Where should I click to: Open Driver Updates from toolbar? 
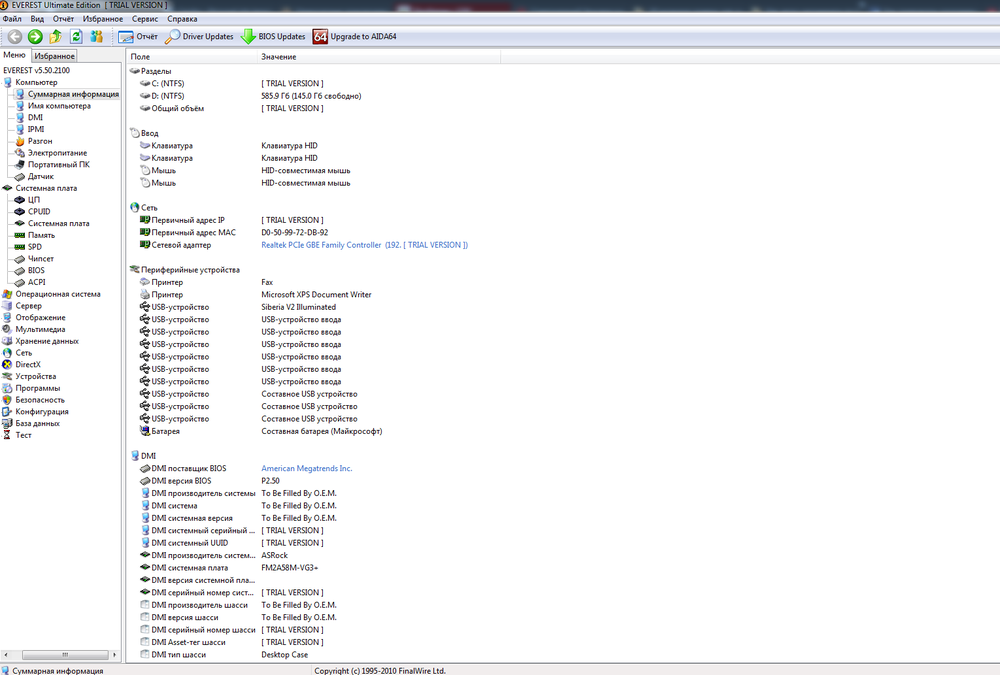click(199, 37)
